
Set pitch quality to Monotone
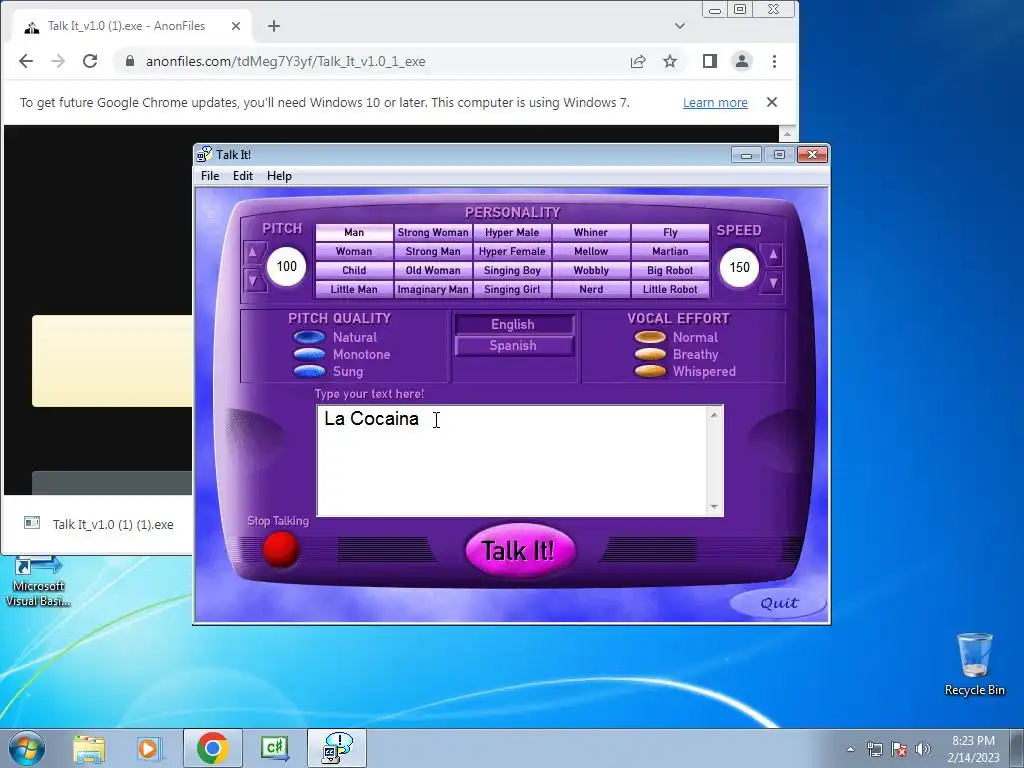pyautogui.click(x=309, y=354)
